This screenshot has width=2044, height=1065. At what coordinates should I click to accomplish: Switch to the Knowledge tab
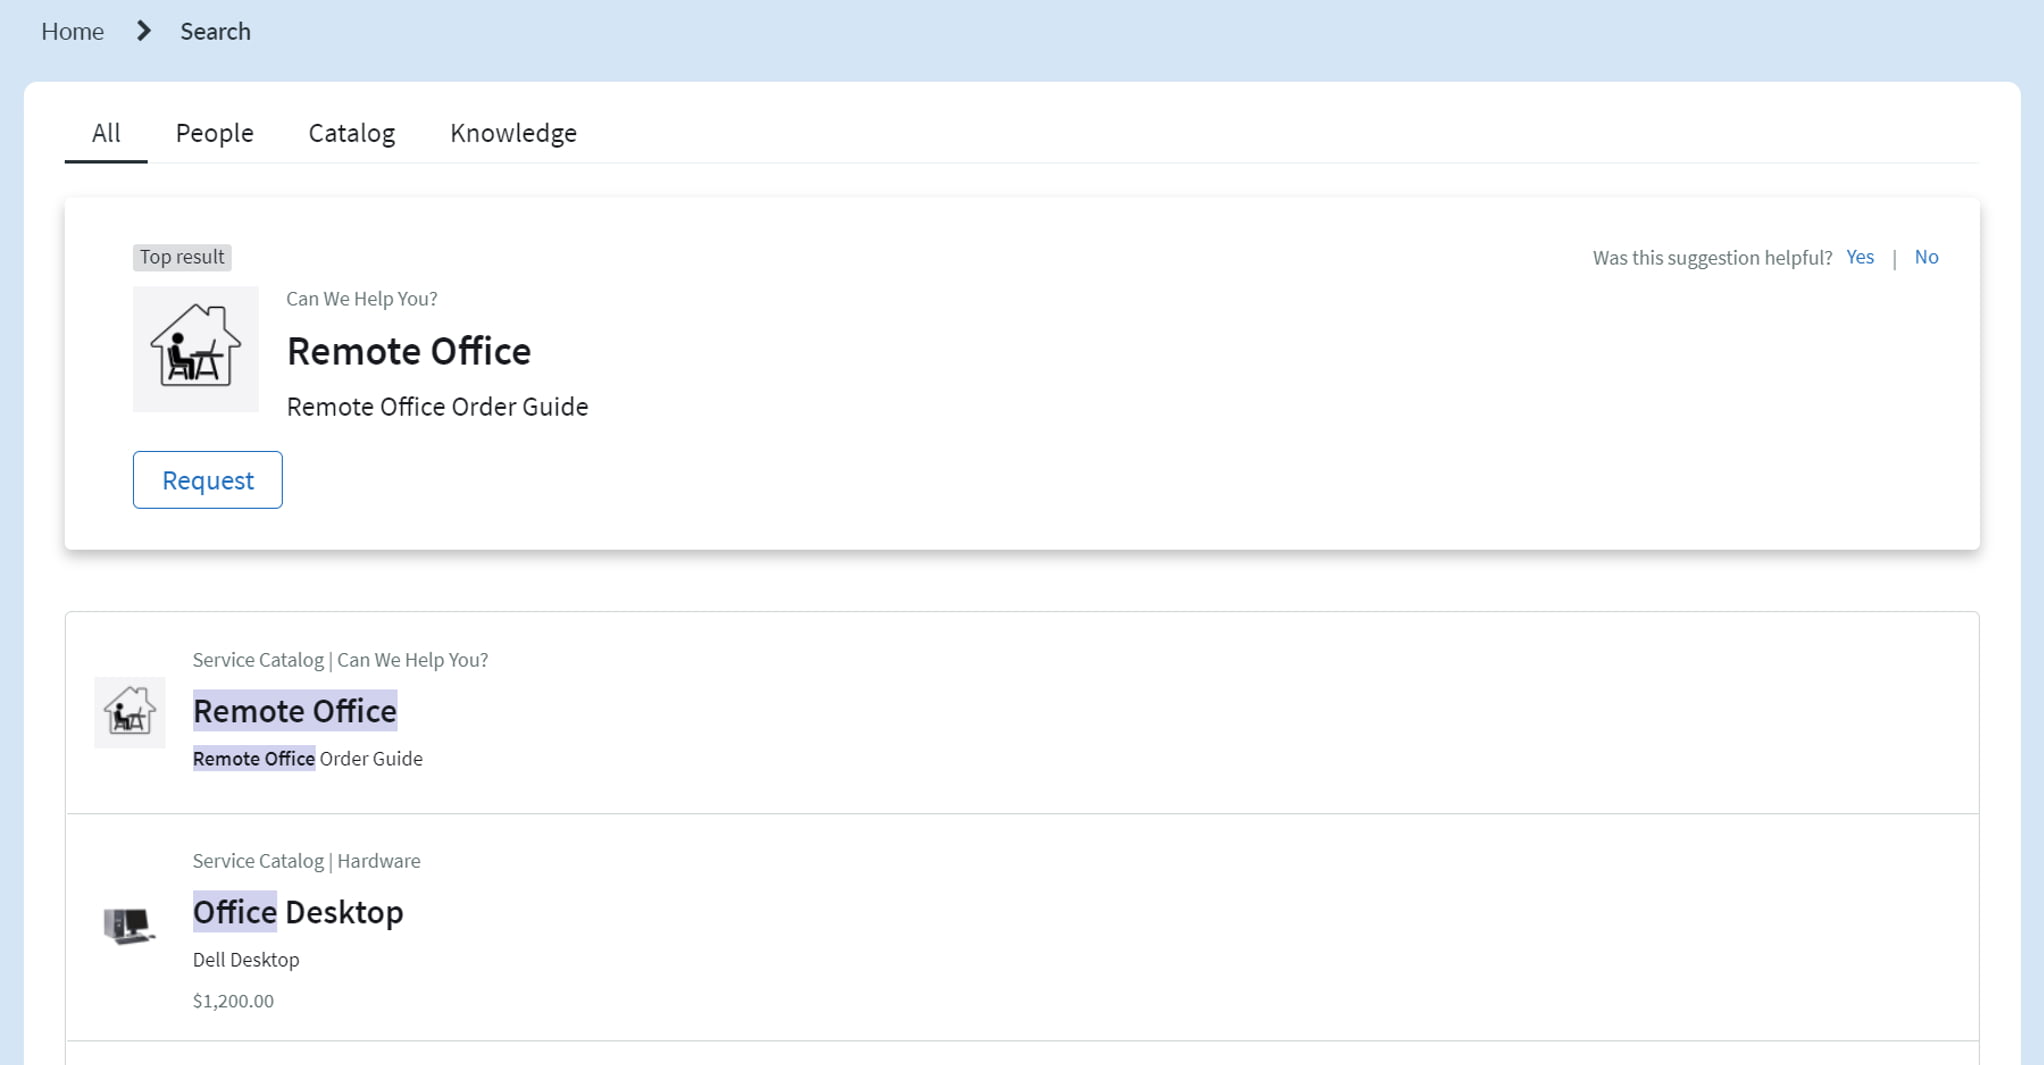(513, 133)
